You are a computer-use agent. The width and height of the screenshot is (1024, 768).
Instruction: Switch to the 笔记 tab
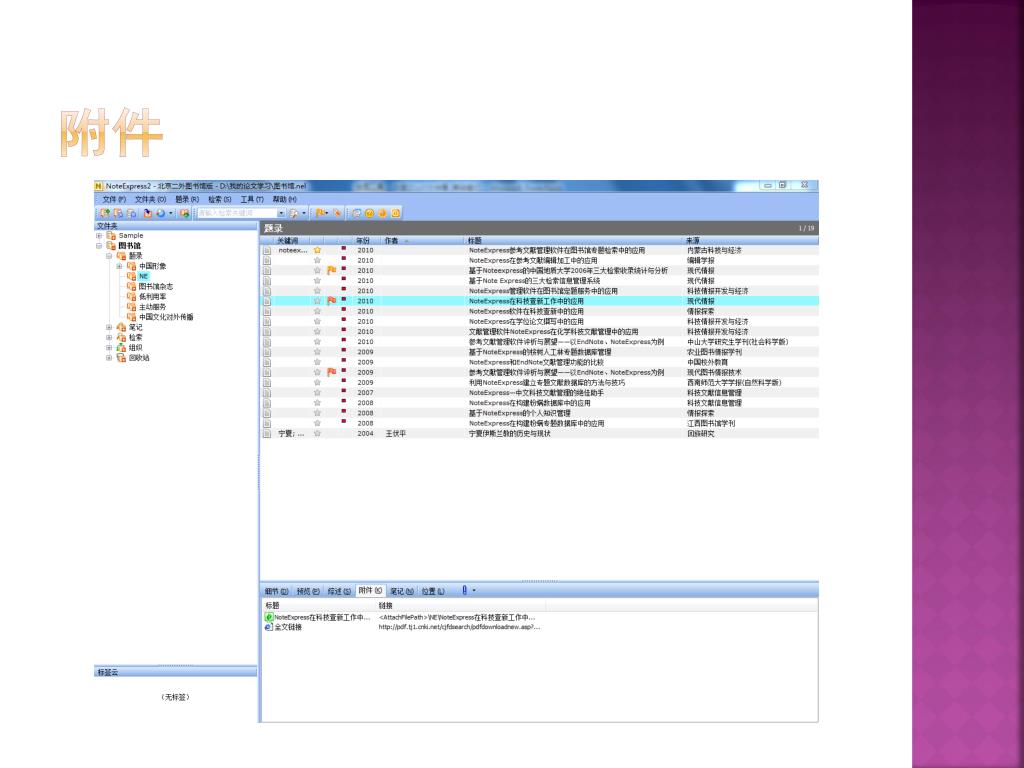(402, 591)
